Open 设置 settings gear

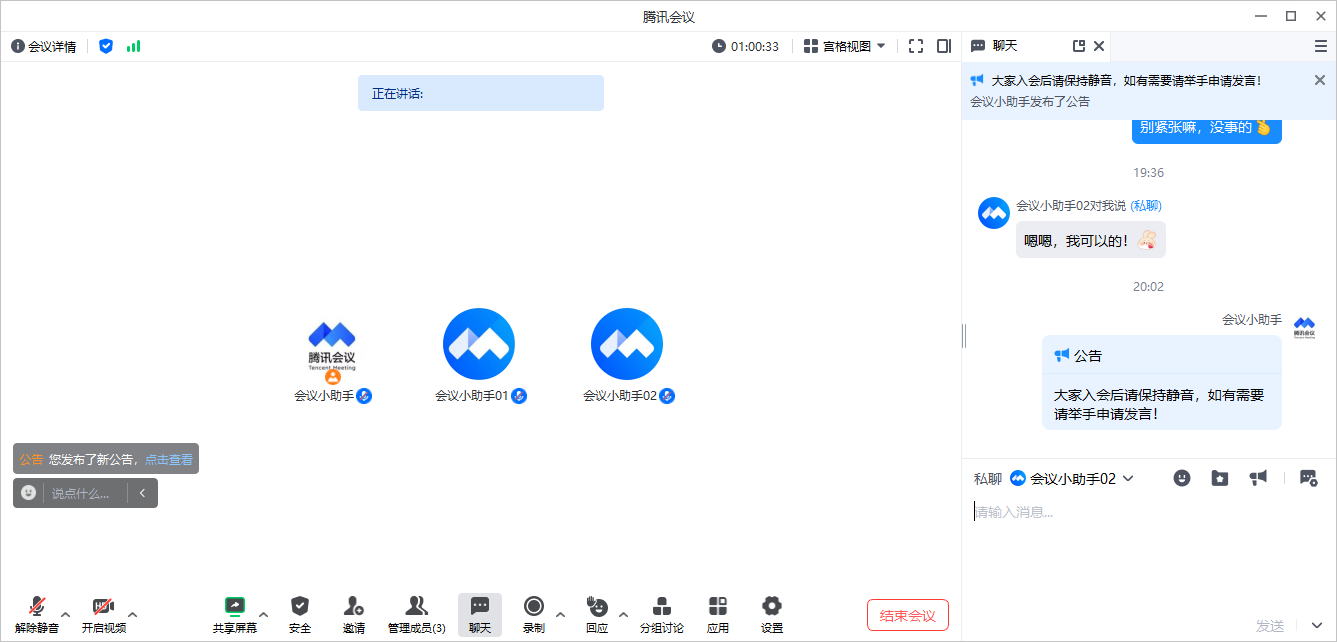point(772,615)
